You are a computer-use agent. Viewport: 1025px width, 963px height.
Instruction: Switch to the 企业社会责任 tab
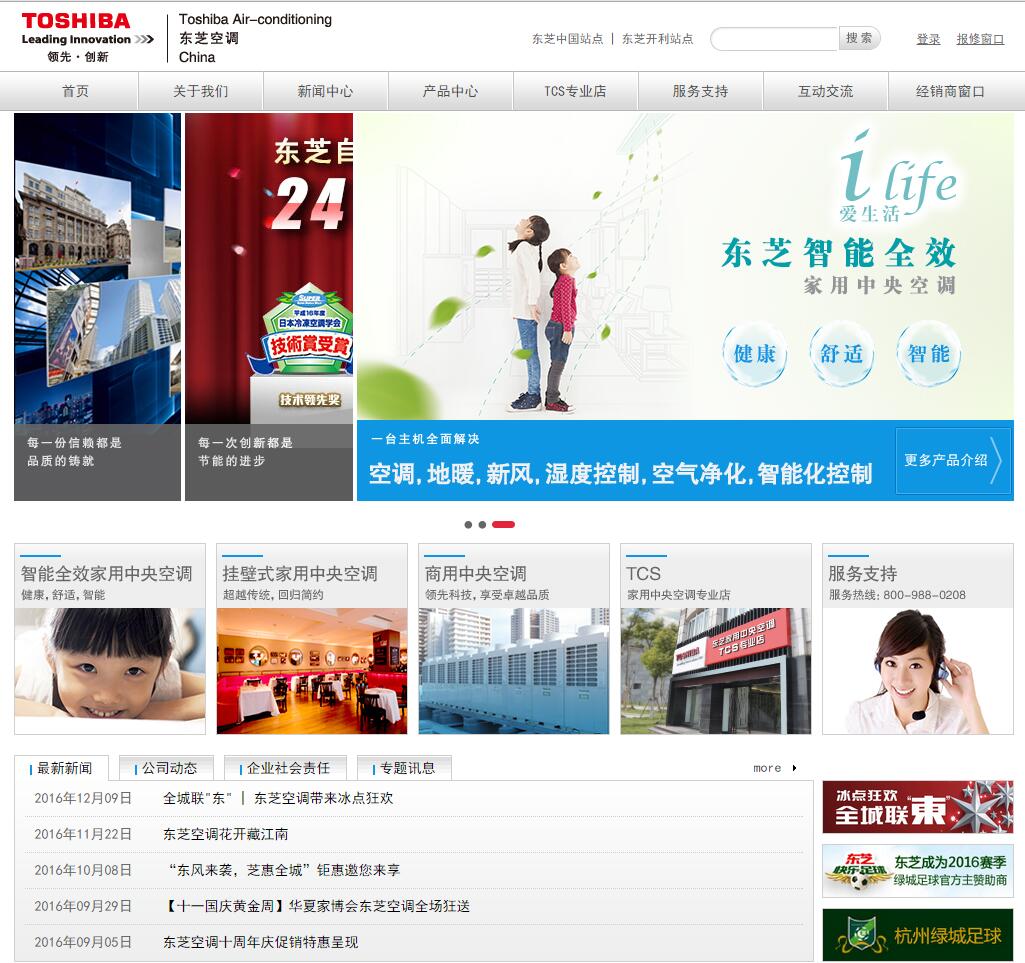[x=285, y=768]
